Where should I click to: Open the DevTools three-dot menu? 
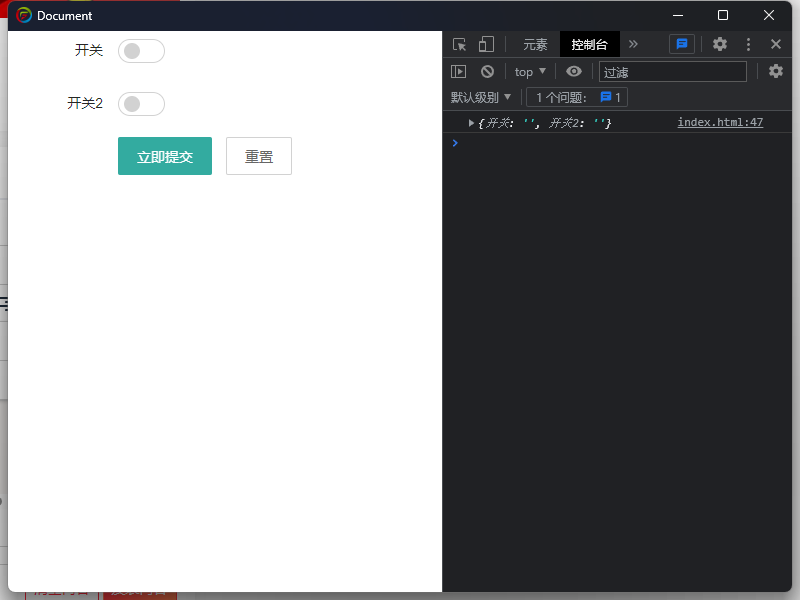(748, 44)
